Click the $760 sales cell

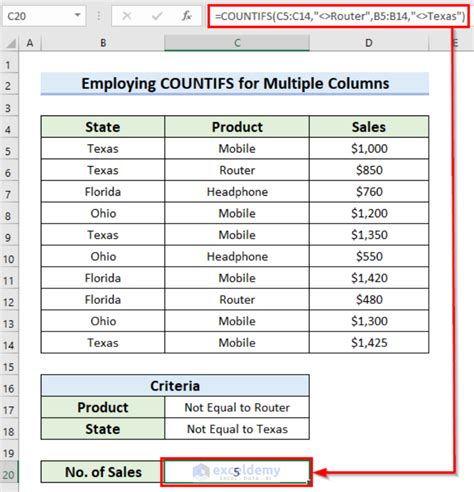pyautogui.click(x=369, y=192)
